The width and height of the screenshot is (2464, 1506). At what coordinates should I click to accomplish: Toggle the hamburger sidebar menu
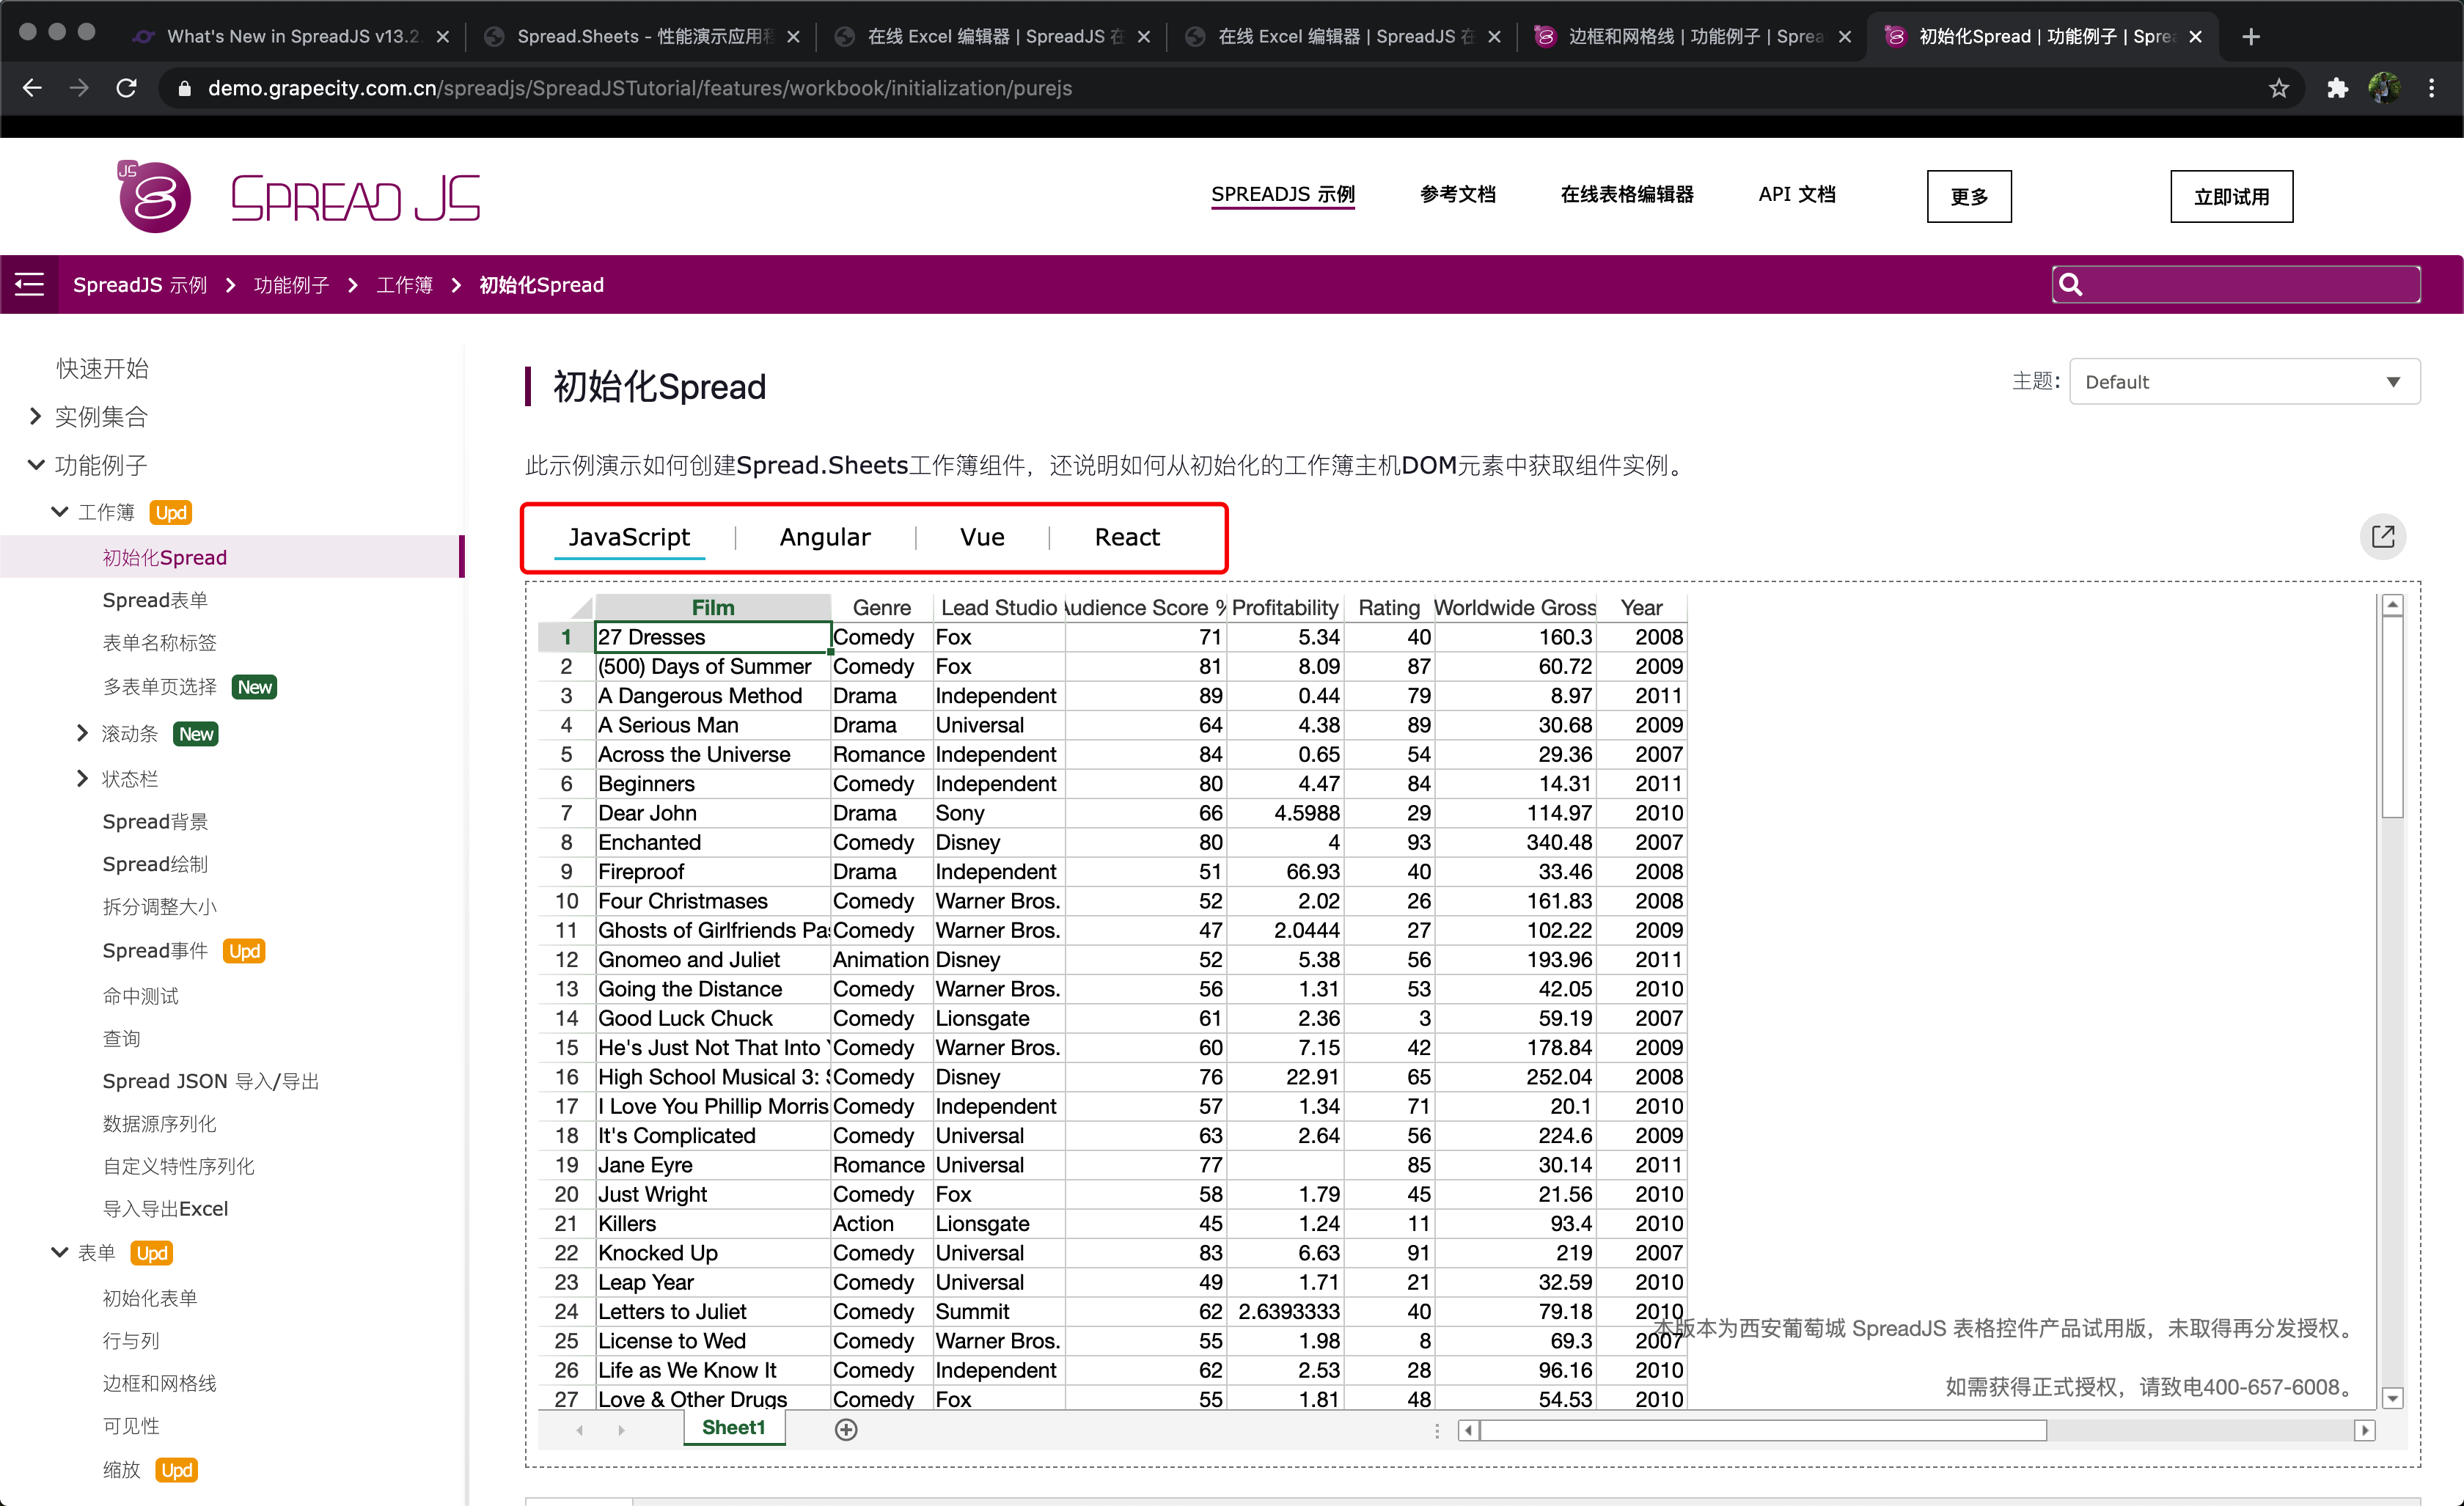pyautogui.click(x=29, y=284)
